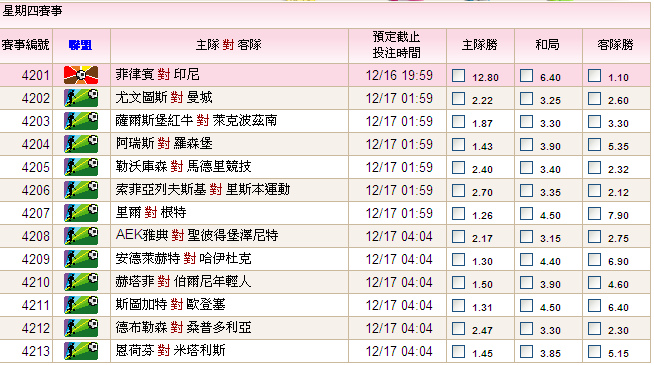The image size is (654, 365).
Task: Click match text 斯圖加特 對 歐登塞
Action: pyautogui.click(x=171, y=305)
